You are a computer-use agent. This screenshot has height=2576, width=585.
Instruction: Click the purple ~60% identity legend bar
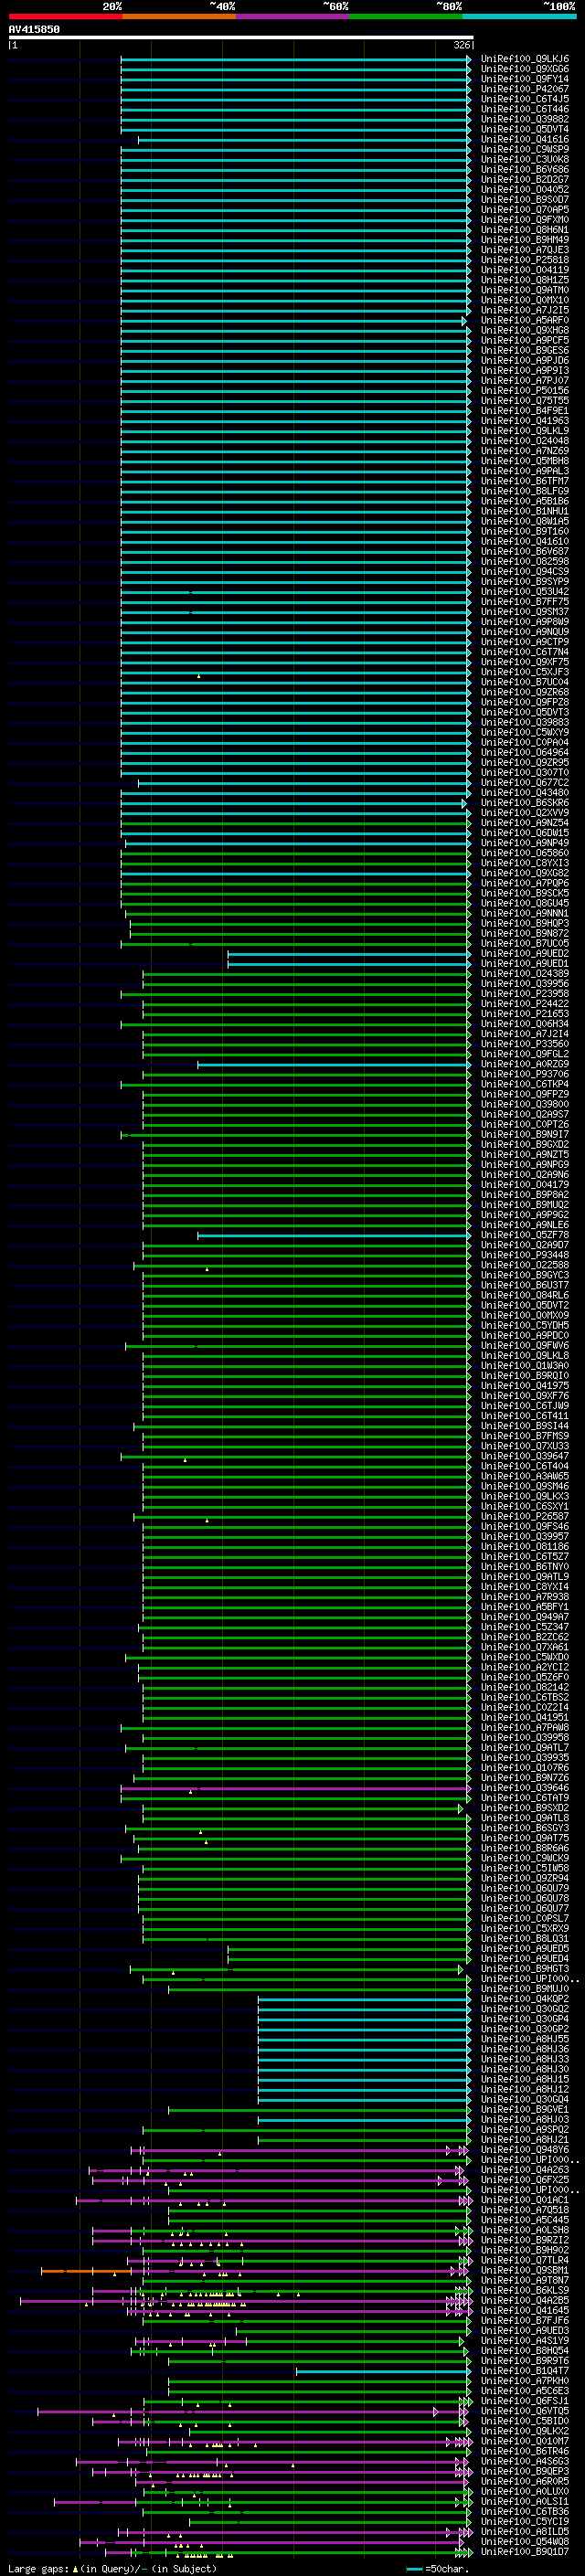293,16
